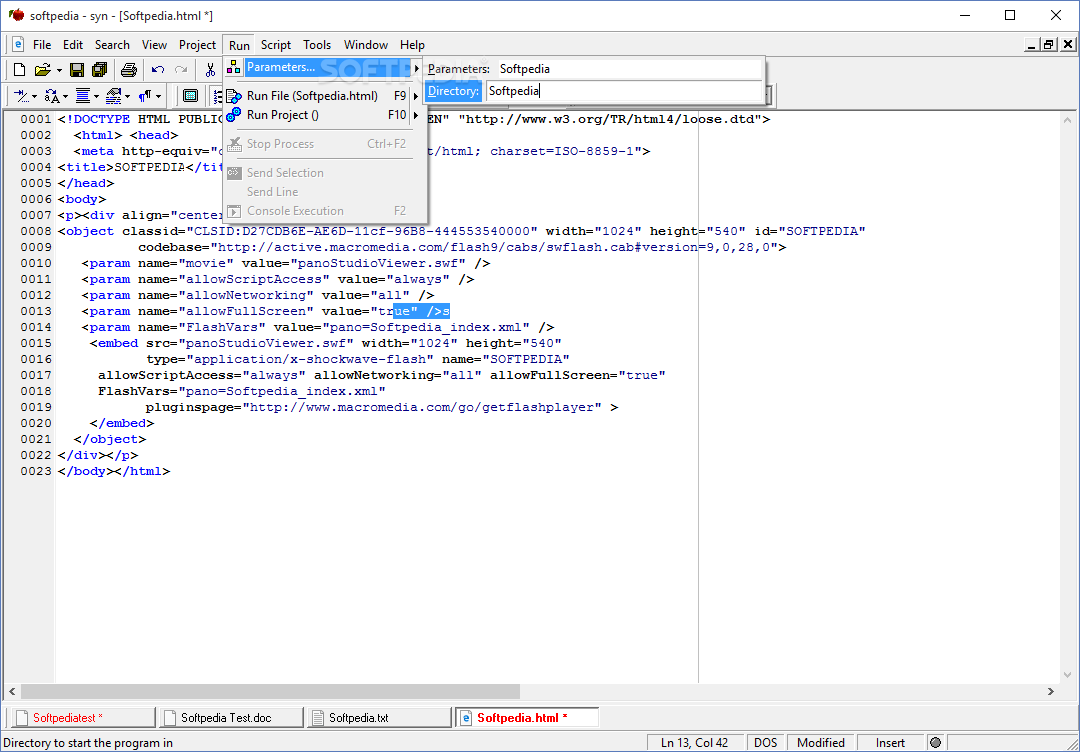
Task: Open the change case dropdown arrow
Action: click(x=65, y=96)
